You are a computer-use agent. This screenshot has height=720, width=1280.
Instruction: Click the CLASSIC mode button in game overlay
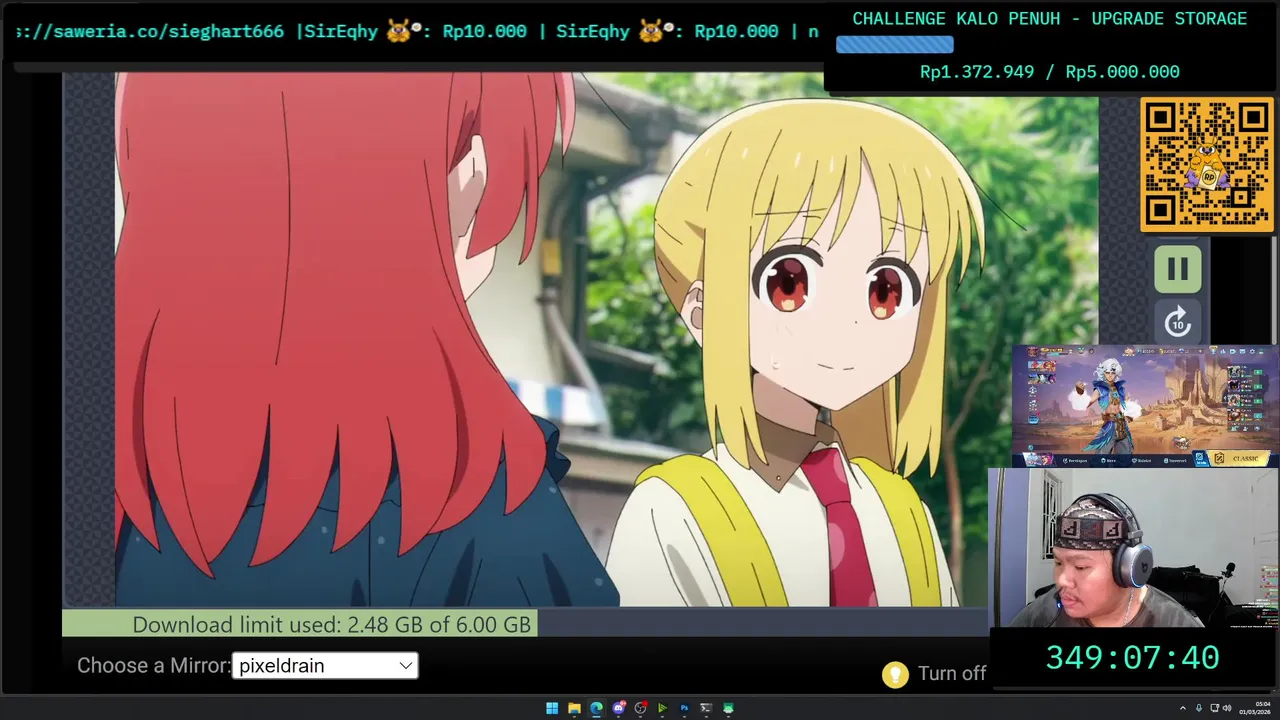pos(1240,459)
